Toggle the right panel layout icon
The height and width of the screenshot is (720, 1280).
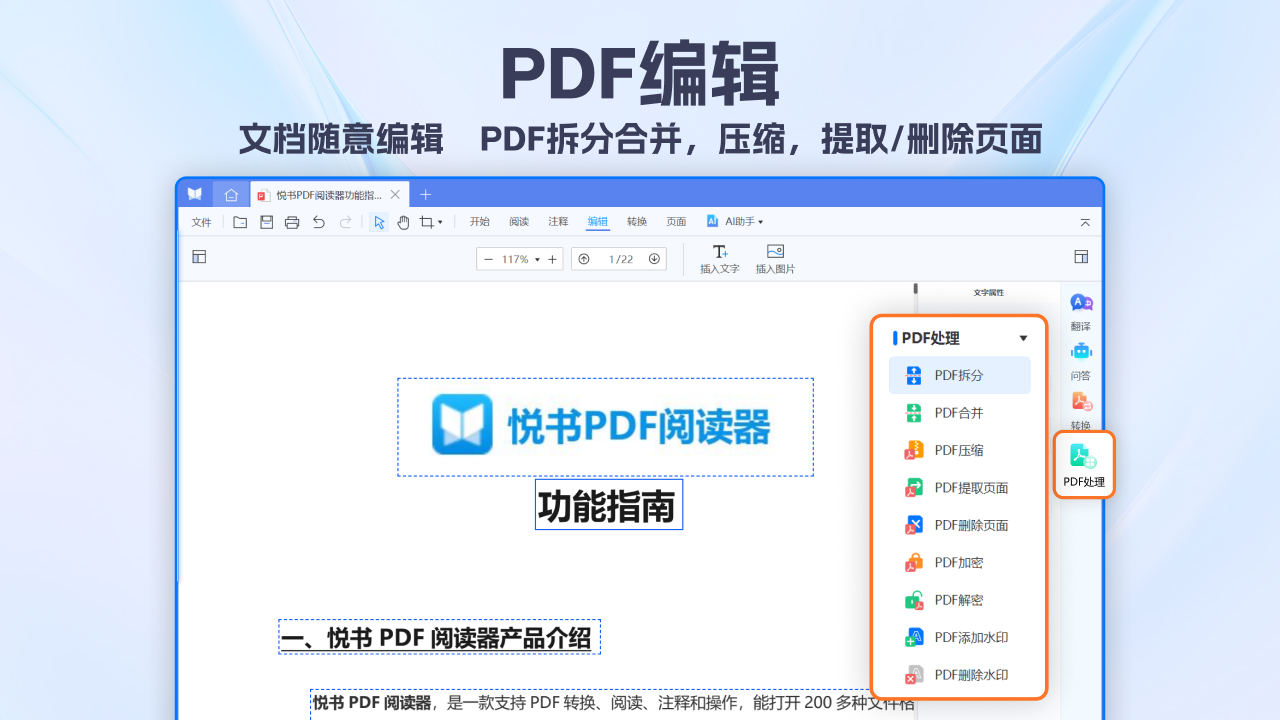pyautogui.click(x=1080, y=257)
